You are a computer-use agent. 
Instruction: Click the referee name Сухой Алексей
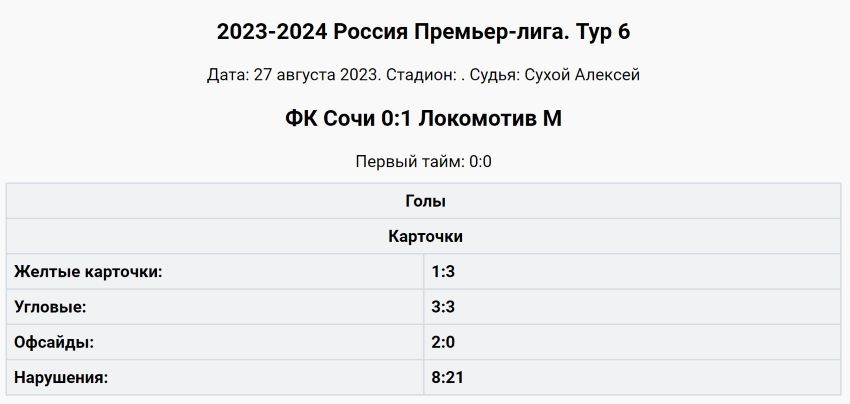coord(583,75)
